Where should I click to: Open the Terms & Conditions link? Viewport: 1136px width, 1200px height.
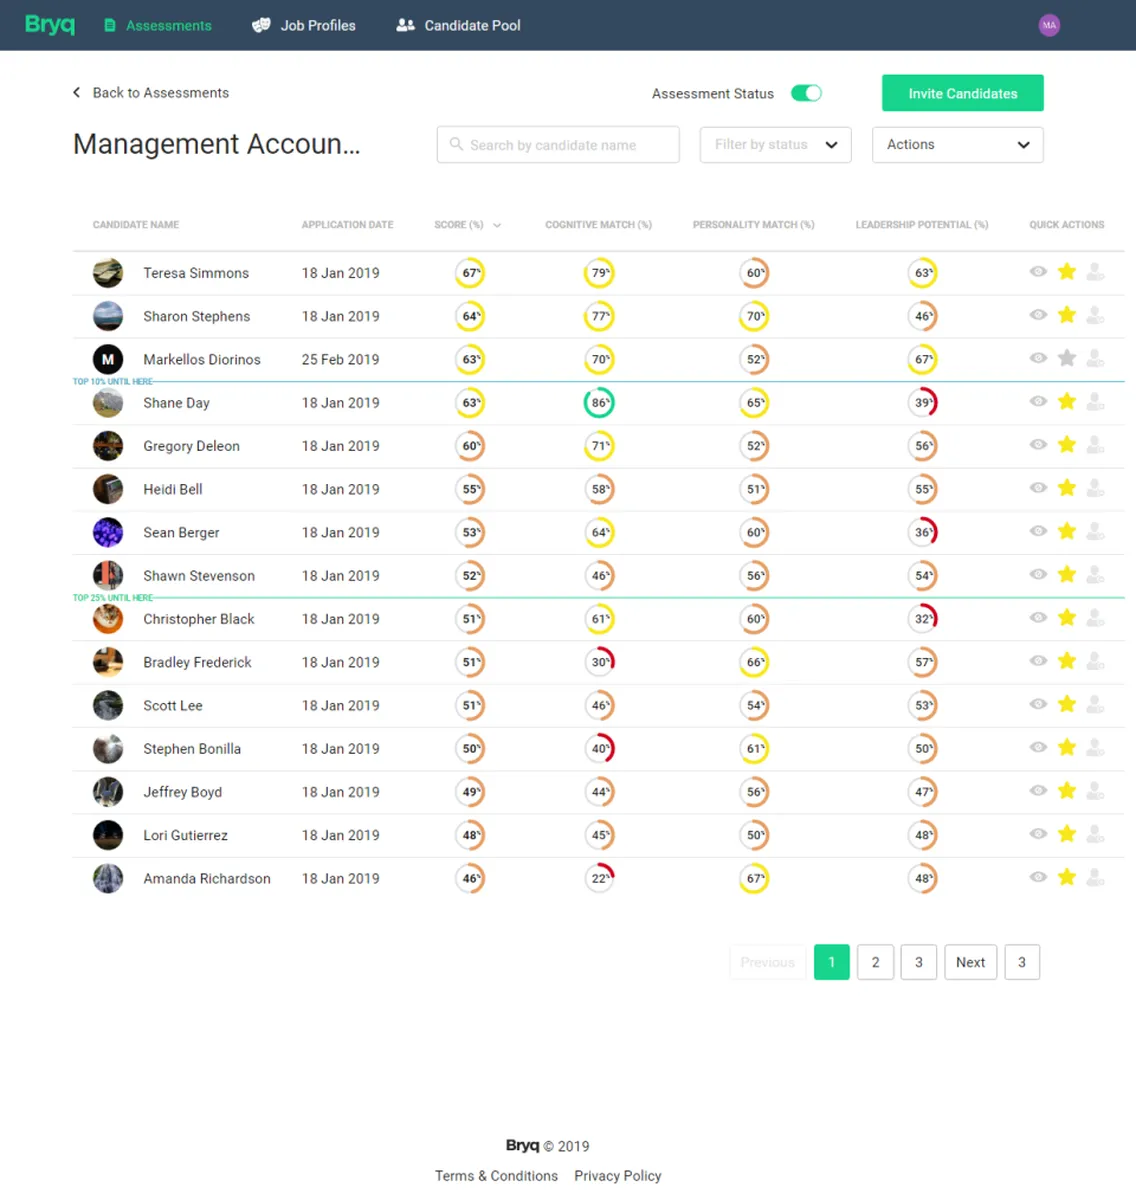coord(496,1176)
